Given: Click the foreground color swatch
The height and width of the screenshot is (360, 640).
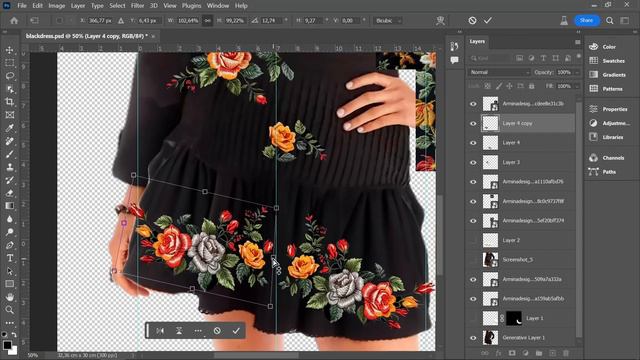Looking at the screenshot, I should pyautogui.click(x=7, y=345).
